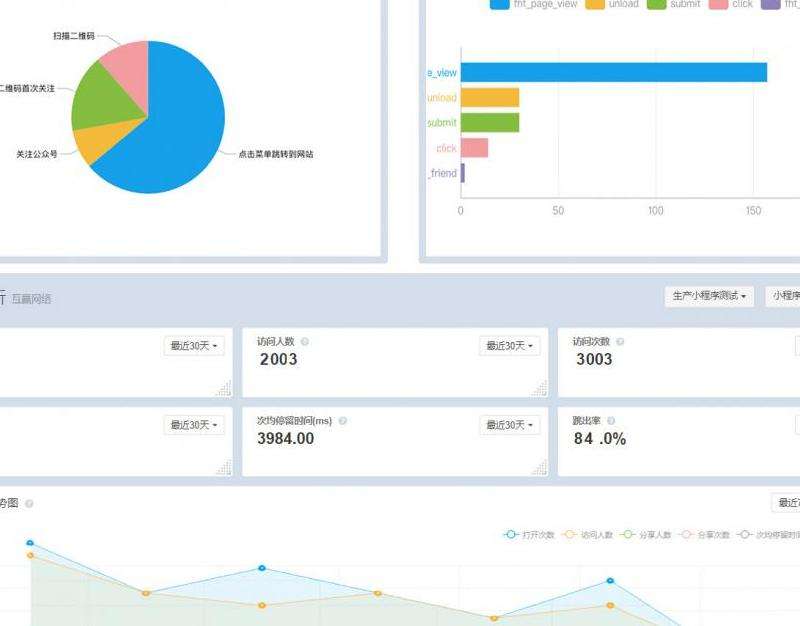Click help icon beside 次均停留时间(ms)
The width and height of the screenshot is (800, 626).
point(343,421)
